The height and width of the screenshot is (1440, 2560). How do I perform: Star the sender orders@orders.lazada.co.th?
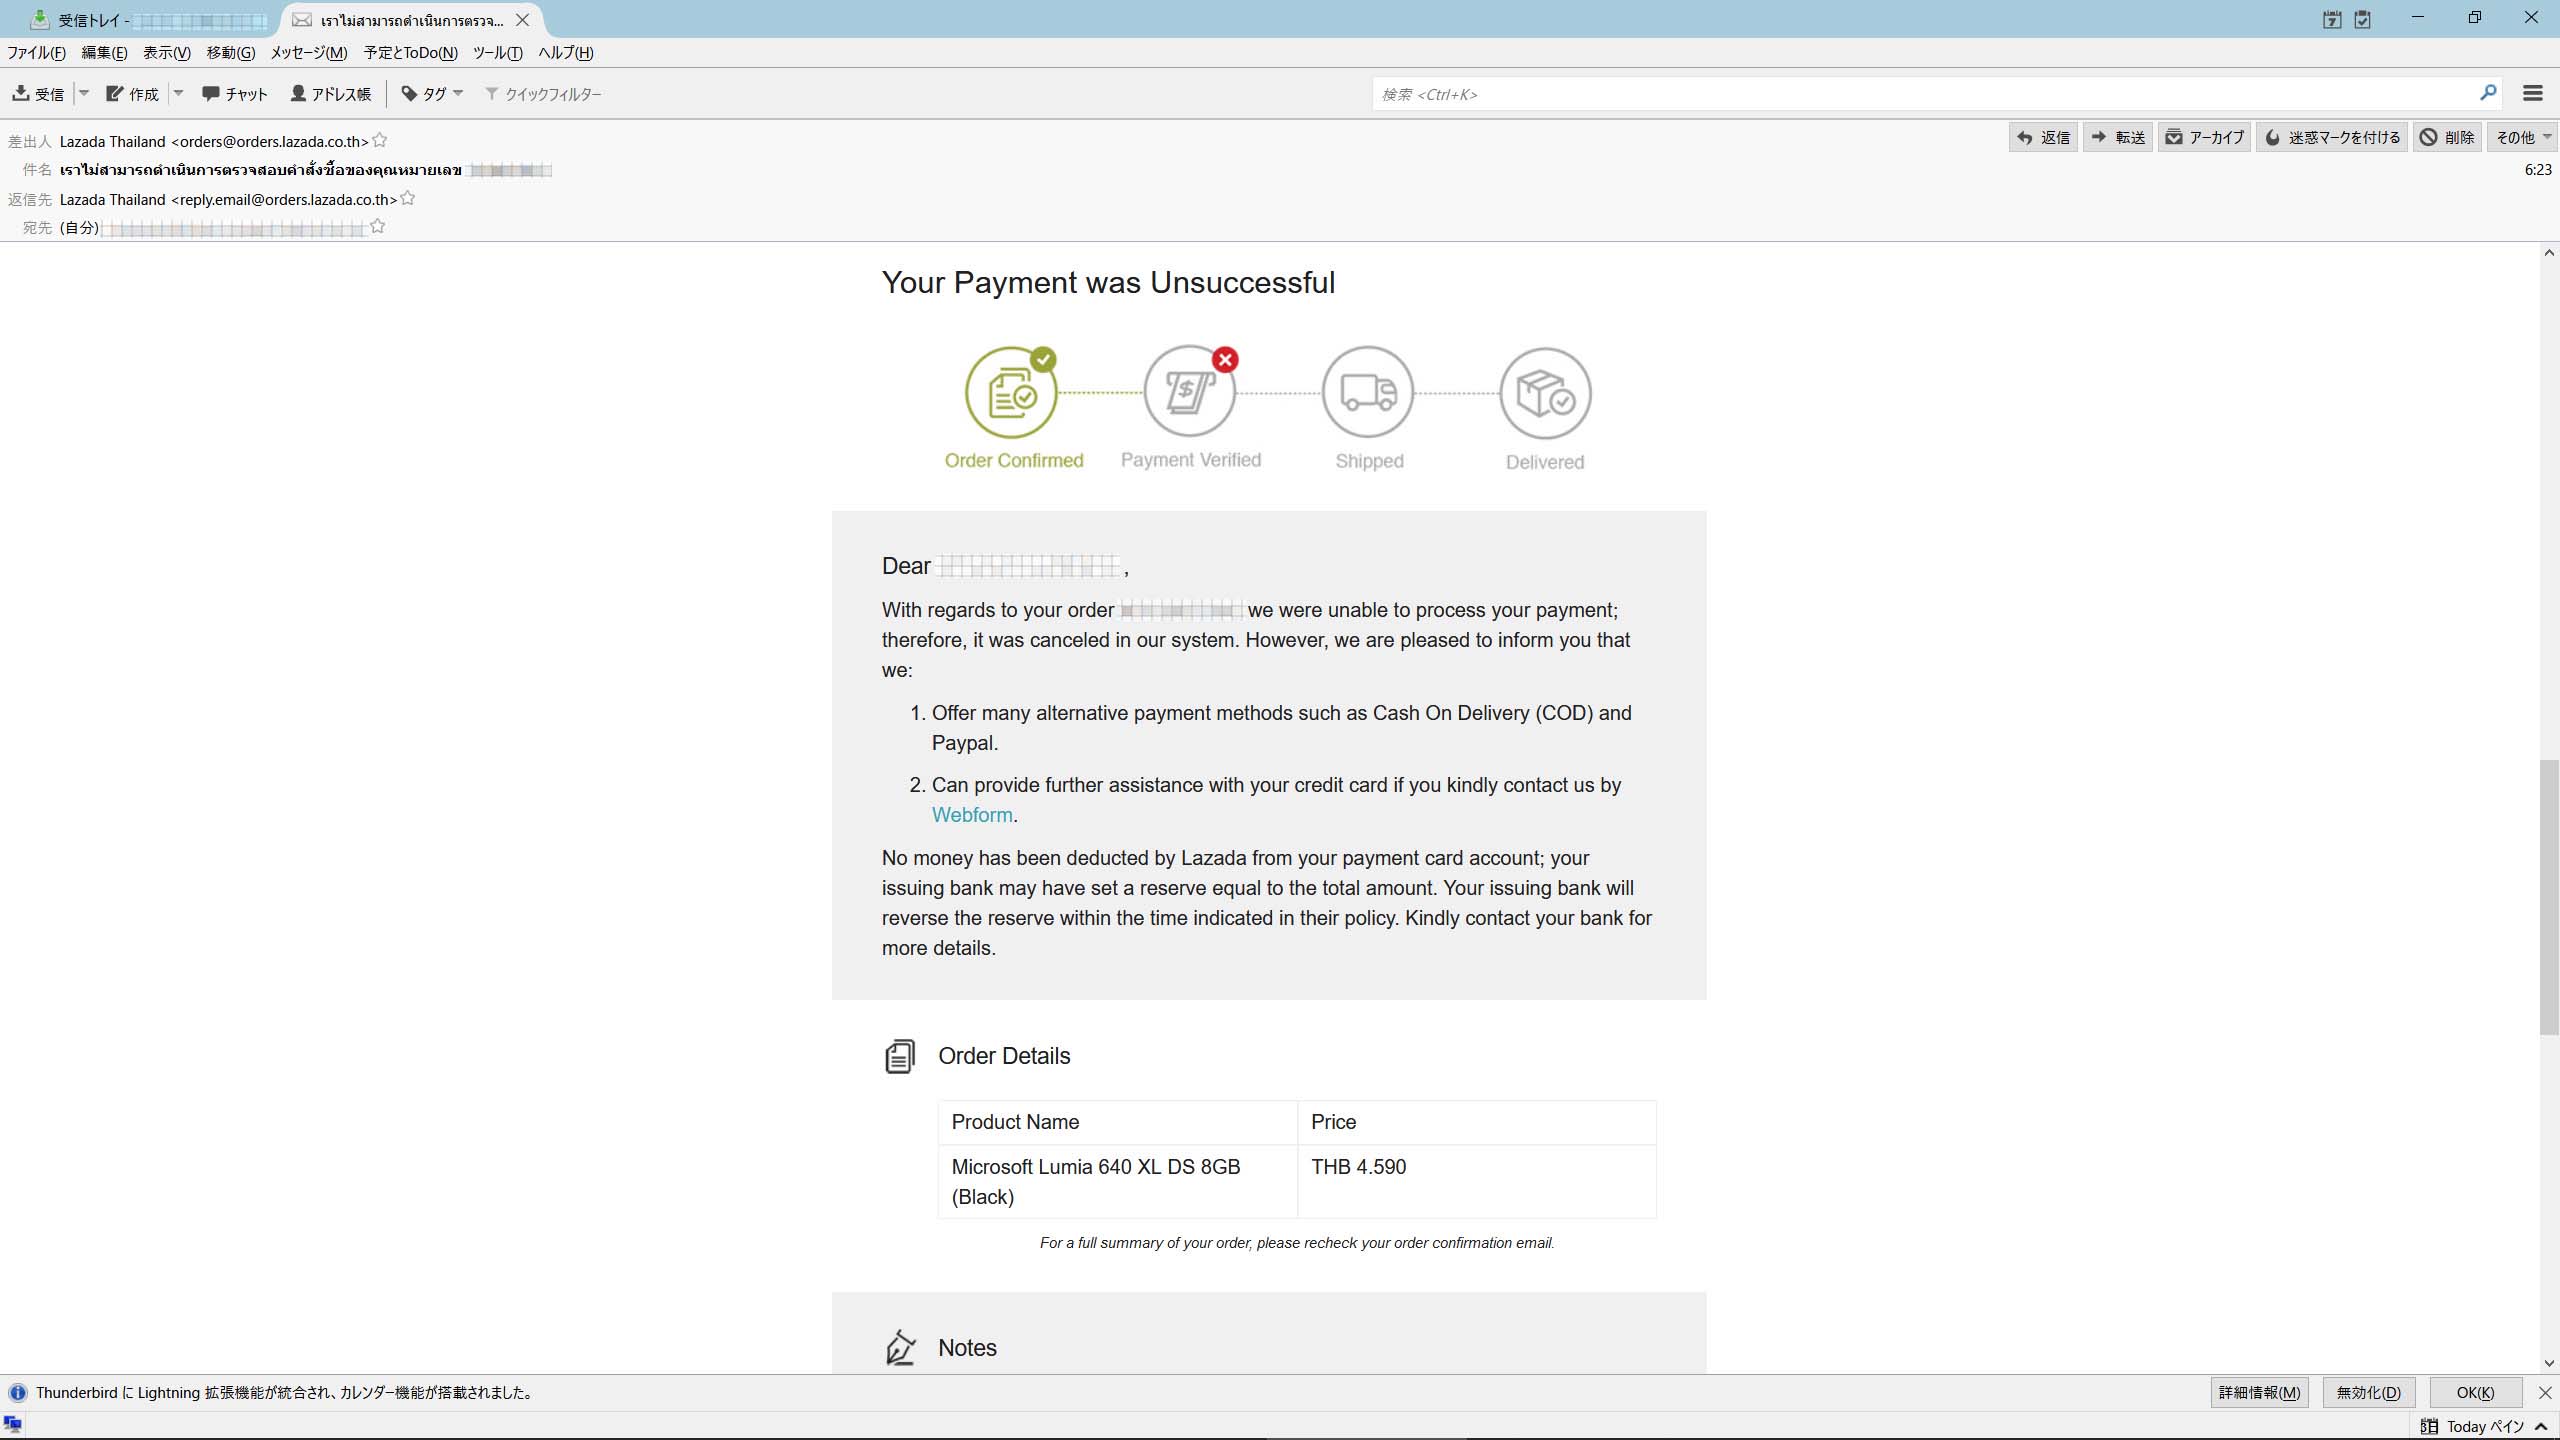[x=380, y=141]
